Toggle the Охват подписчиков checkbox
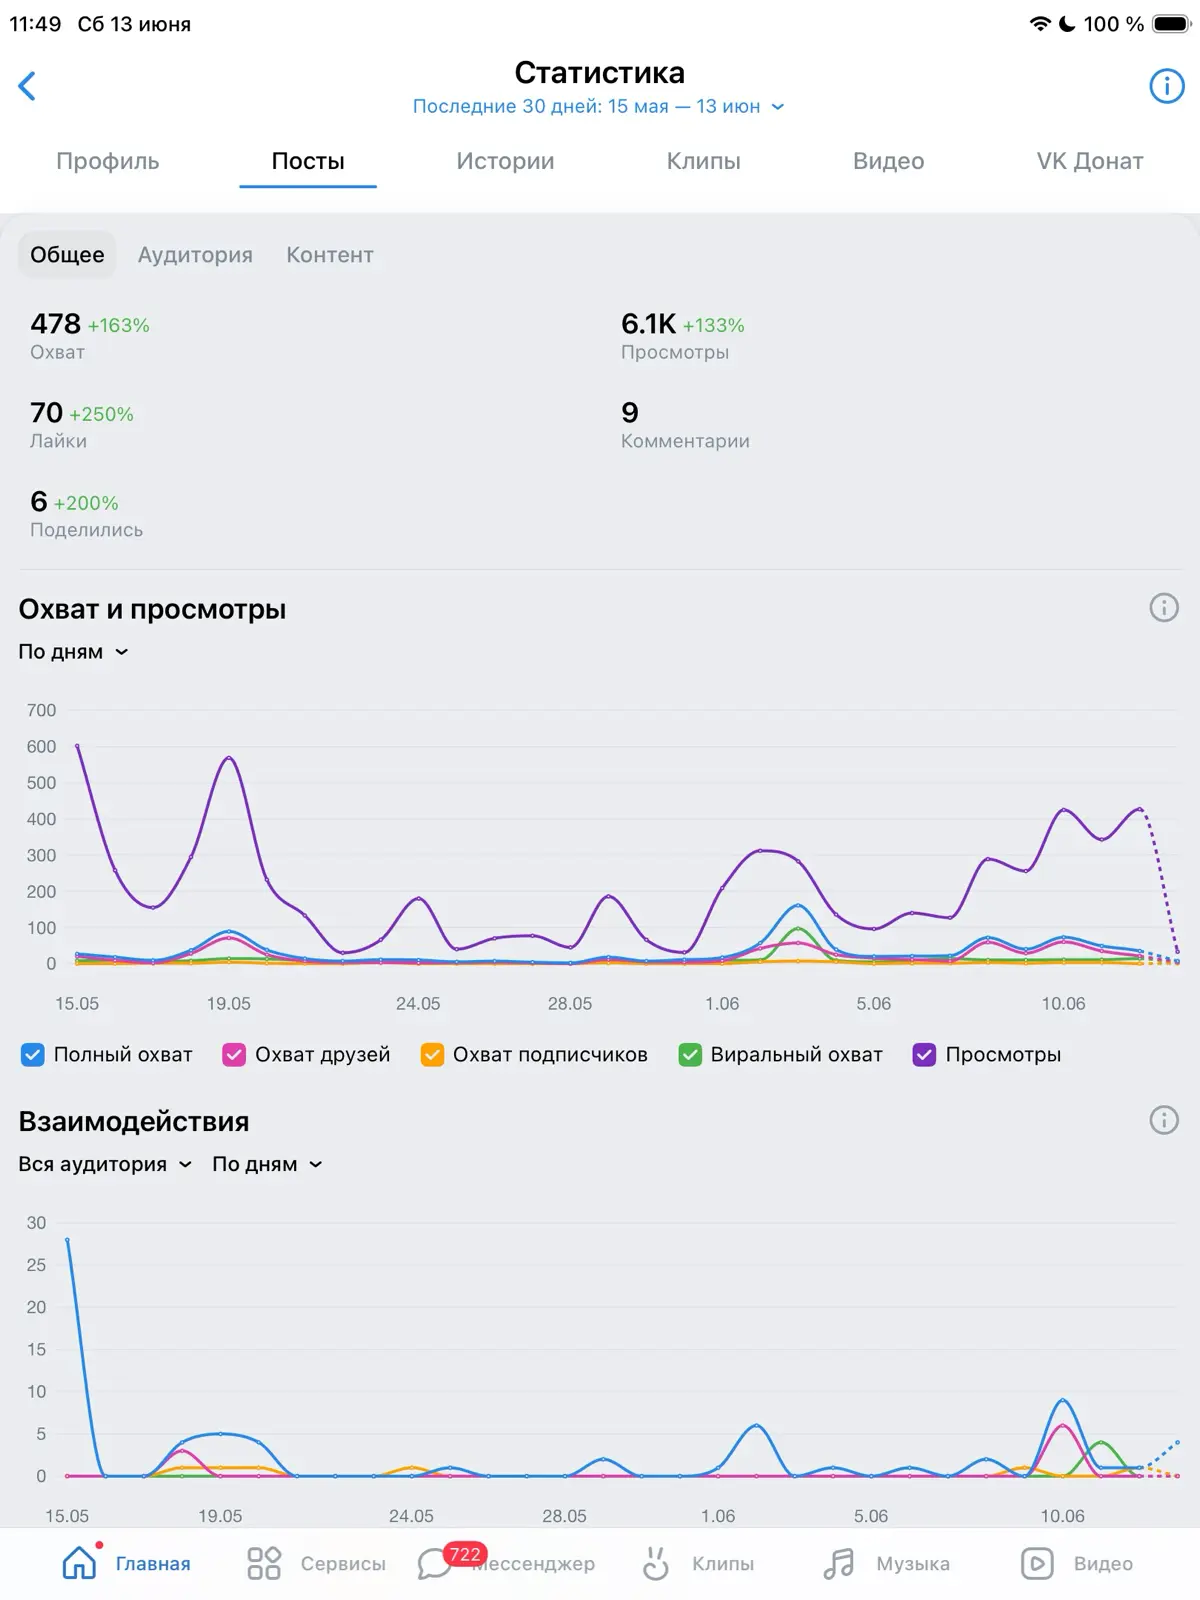The width and height of the screenshot is (1200, 1600). coord(432,1055)
